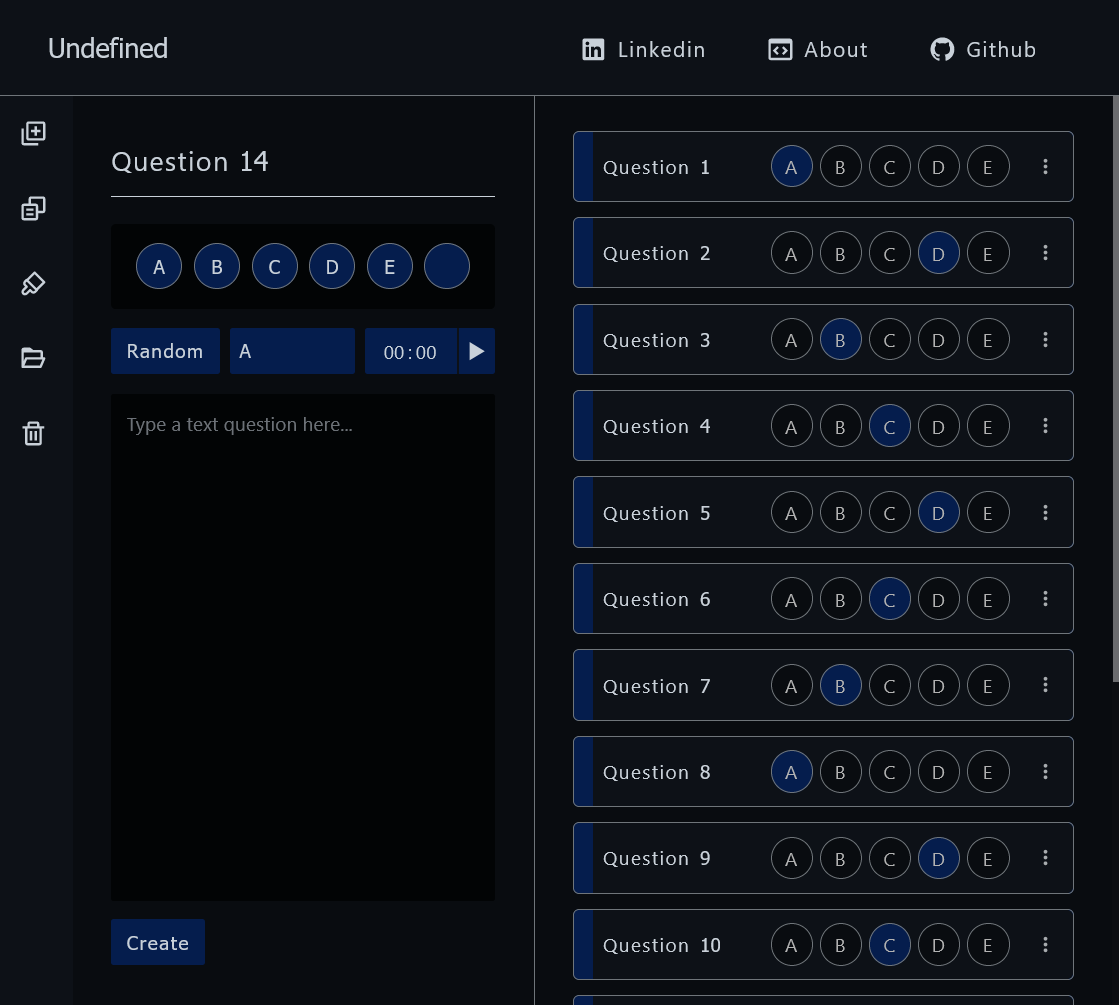The height and width of the screenshot is (1005, 1119).
Task: Click the Linkedin logo icon
Action: tap(593, 49)
